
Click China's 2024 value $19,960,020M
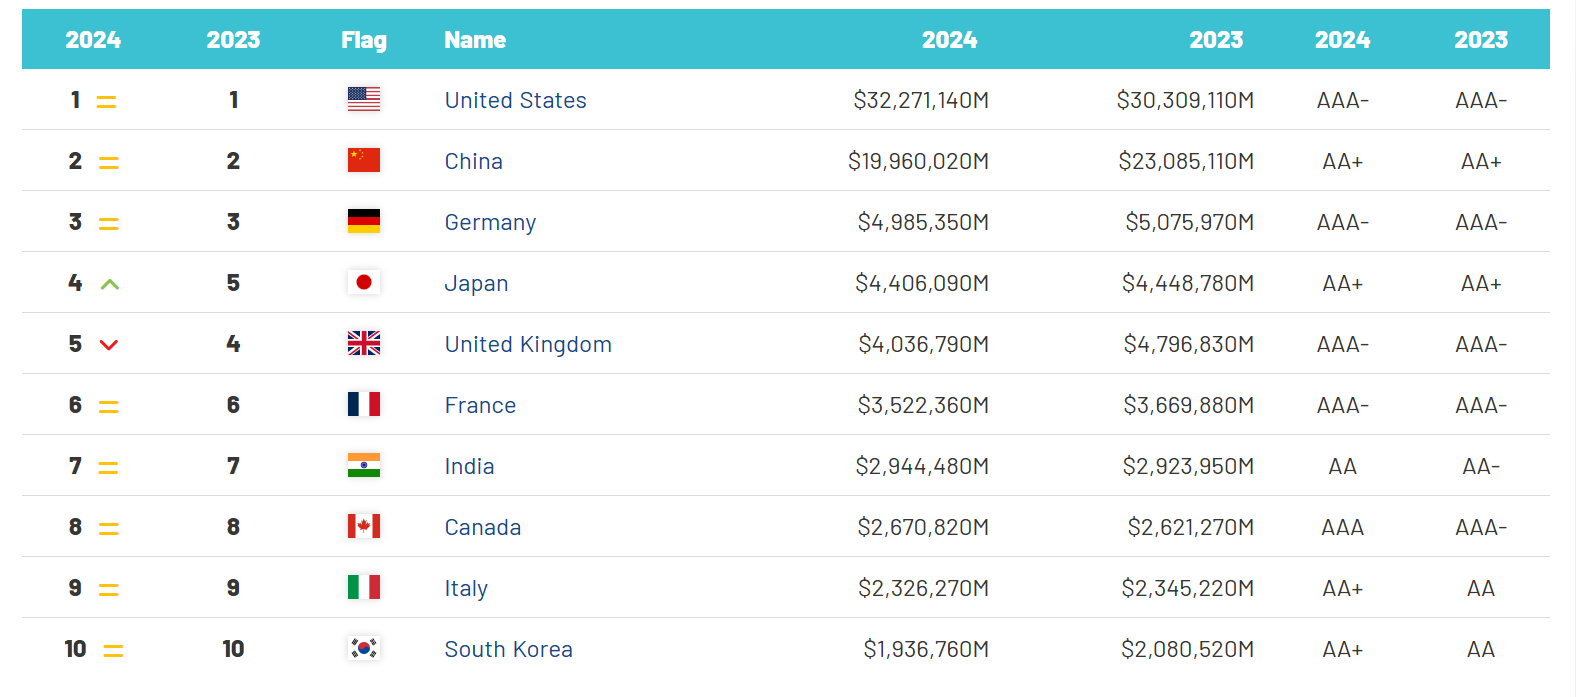[918, 161]
